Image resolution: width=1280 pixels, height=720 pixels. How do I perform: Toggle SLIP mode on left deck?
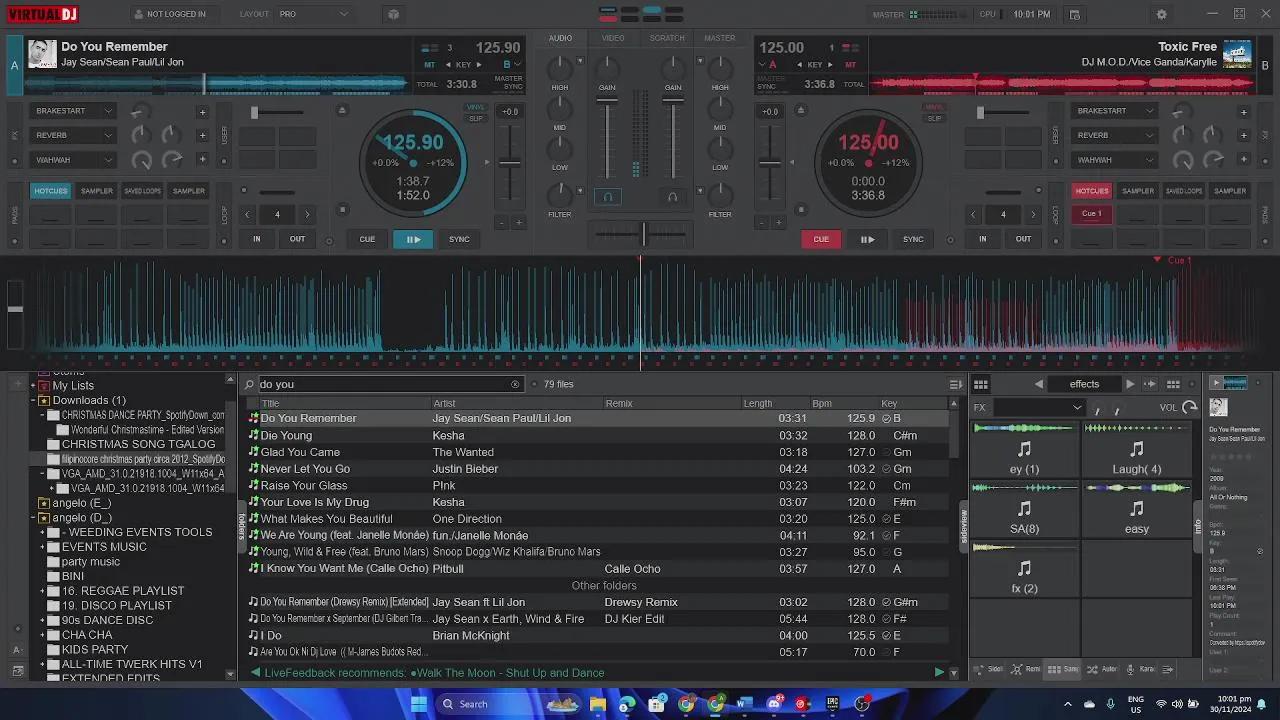pos(475,118)
